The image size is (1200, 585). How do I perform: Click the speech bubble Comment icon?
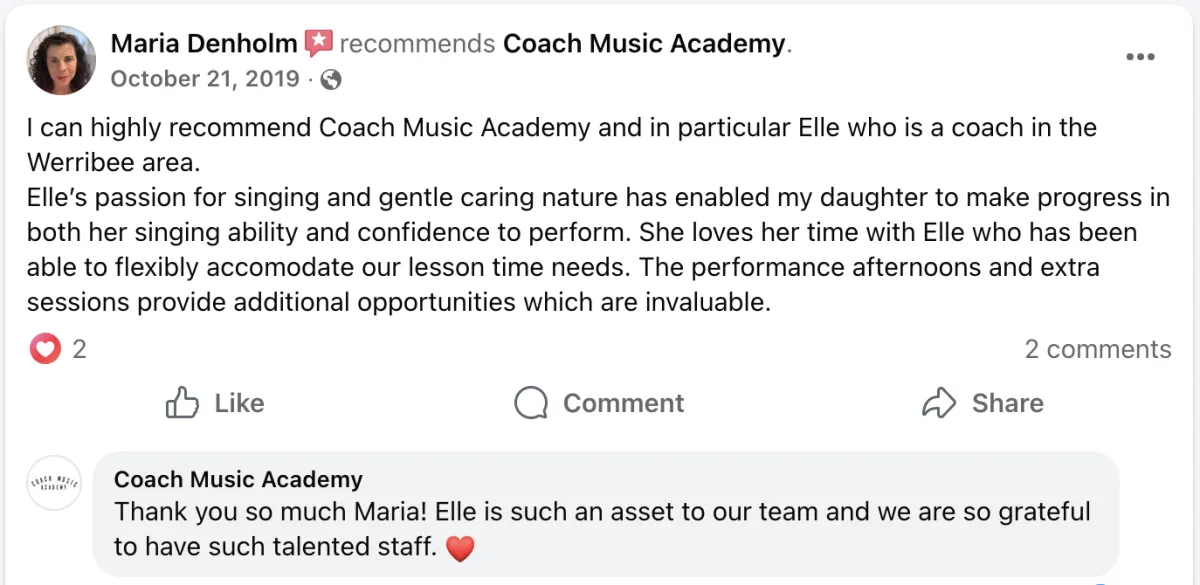531,403
